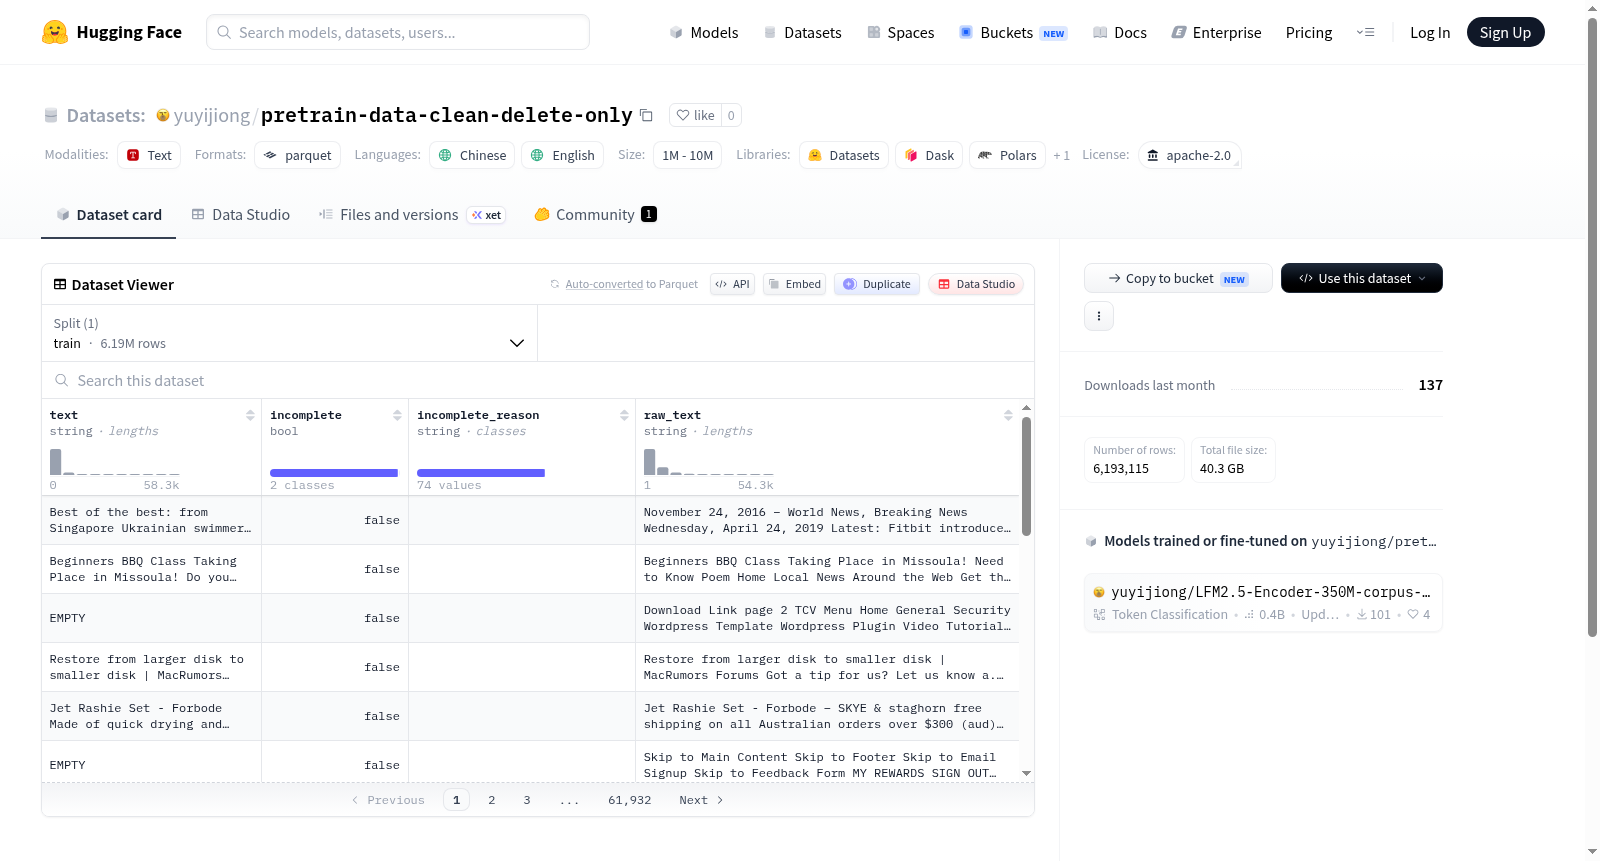Click Copy to bucket button
Image resolution: width=1600 pixels, height=861 pixels.
[x=1178, y=278]
